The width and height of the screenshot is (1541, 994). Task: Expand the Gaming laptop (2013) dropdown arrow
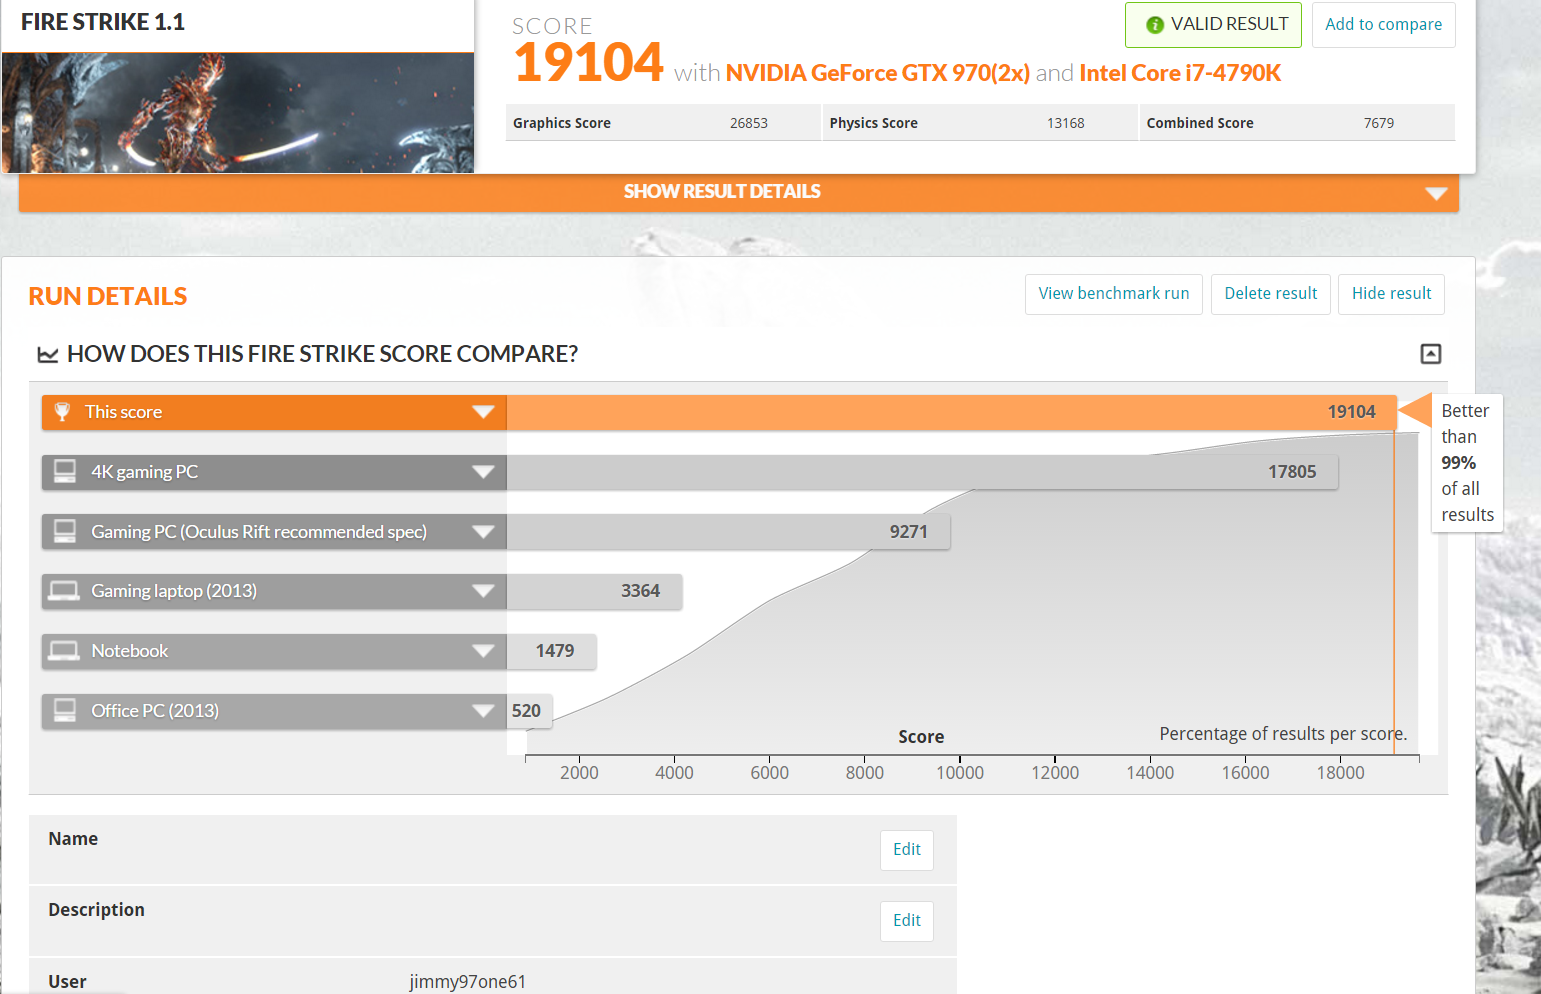[x=483, y=591]
